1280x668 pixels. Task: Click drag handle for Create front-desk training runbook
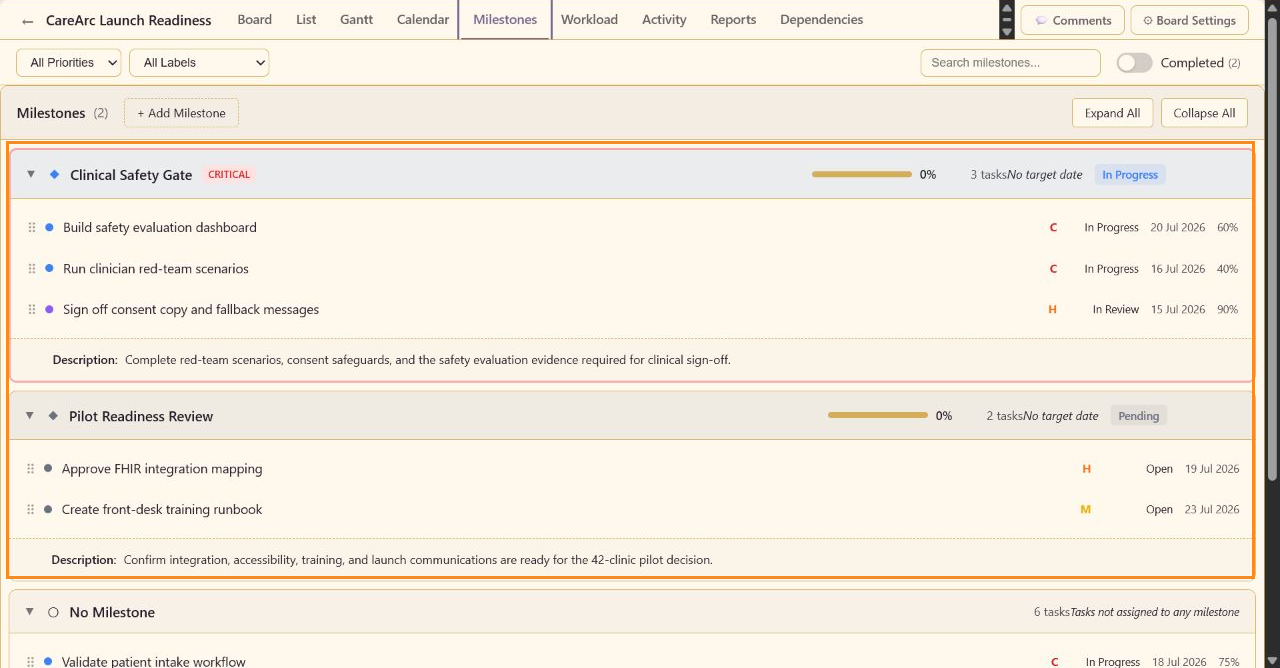[x=31, y=510]
